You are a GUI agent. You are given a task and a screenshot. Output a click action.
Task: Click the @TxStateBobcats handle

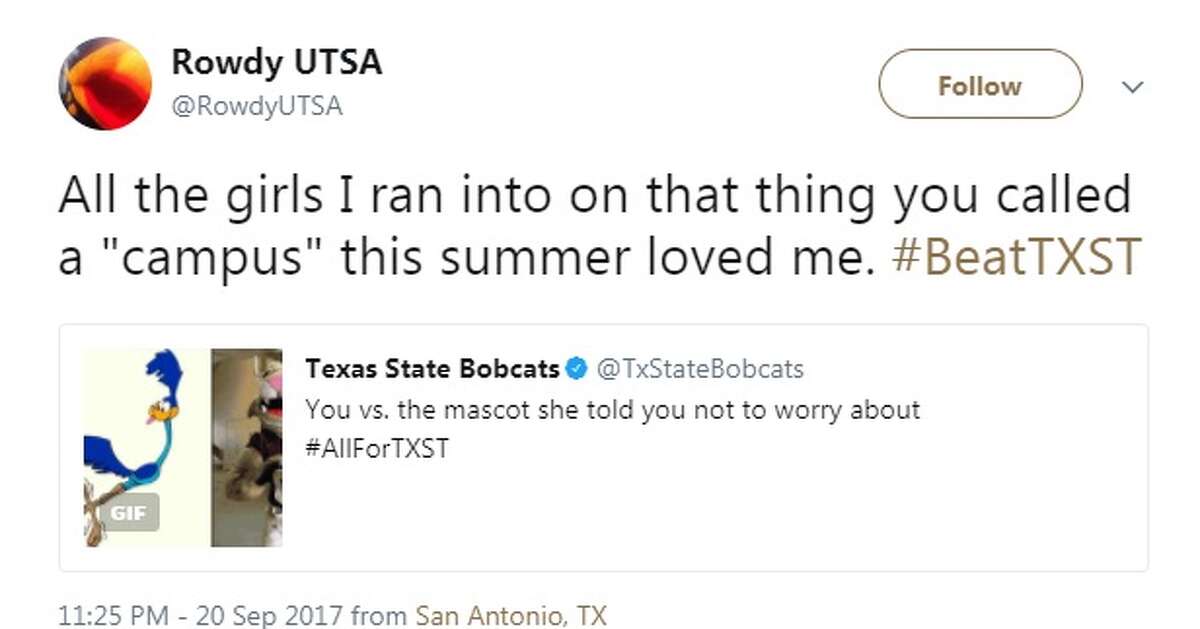[701, 368]
